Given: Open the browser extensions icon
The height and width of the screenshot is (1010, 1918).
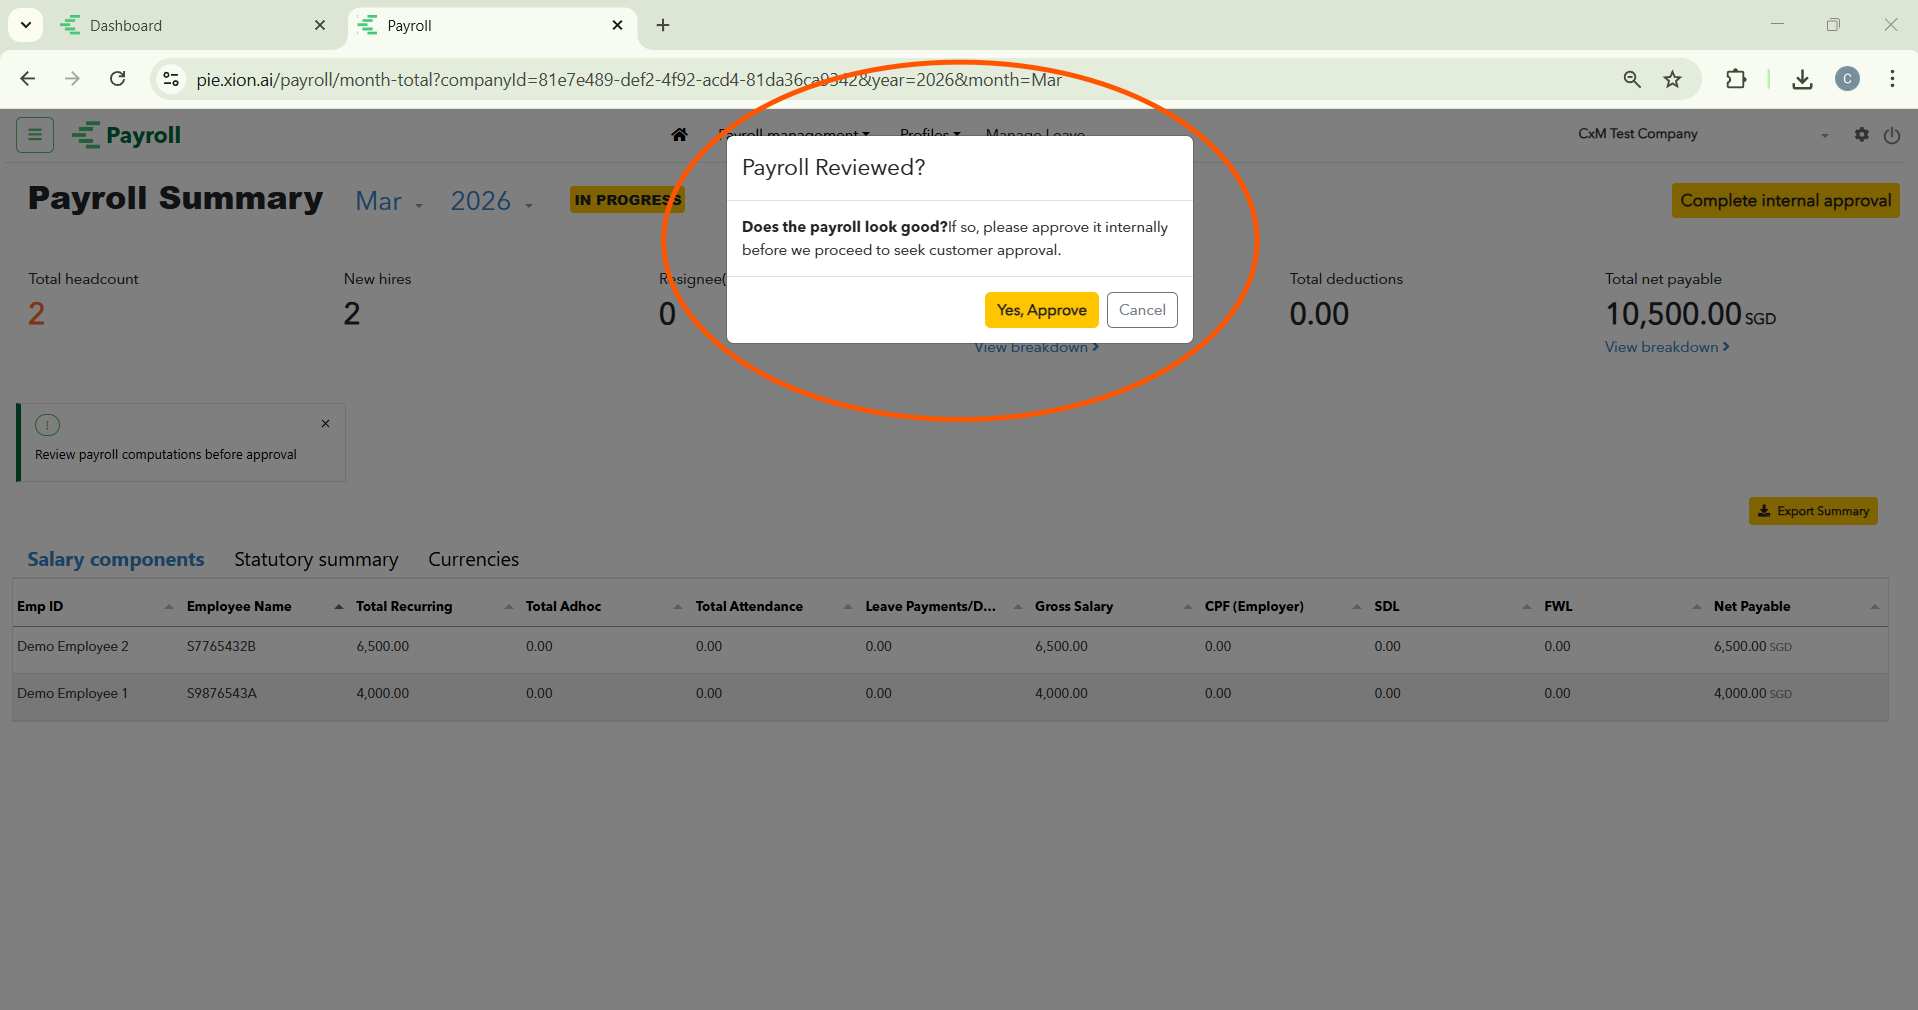Looking at the screenshot, I should tap(1736, 80).
